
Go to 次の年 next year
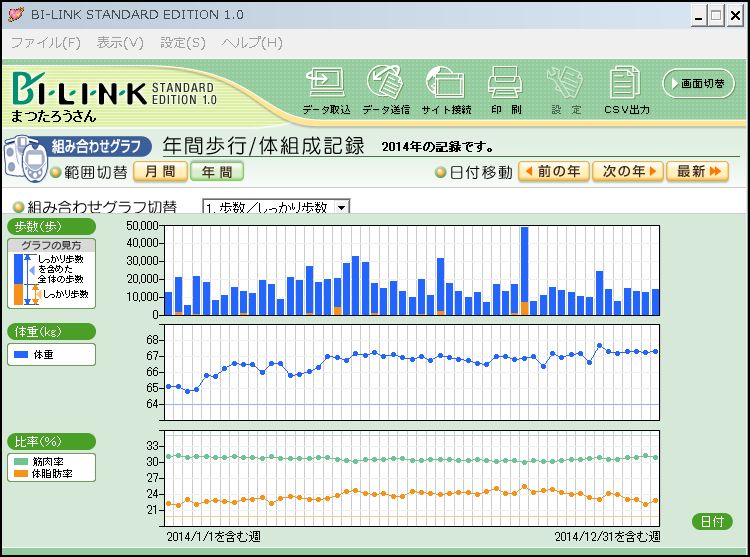point(627,172)
